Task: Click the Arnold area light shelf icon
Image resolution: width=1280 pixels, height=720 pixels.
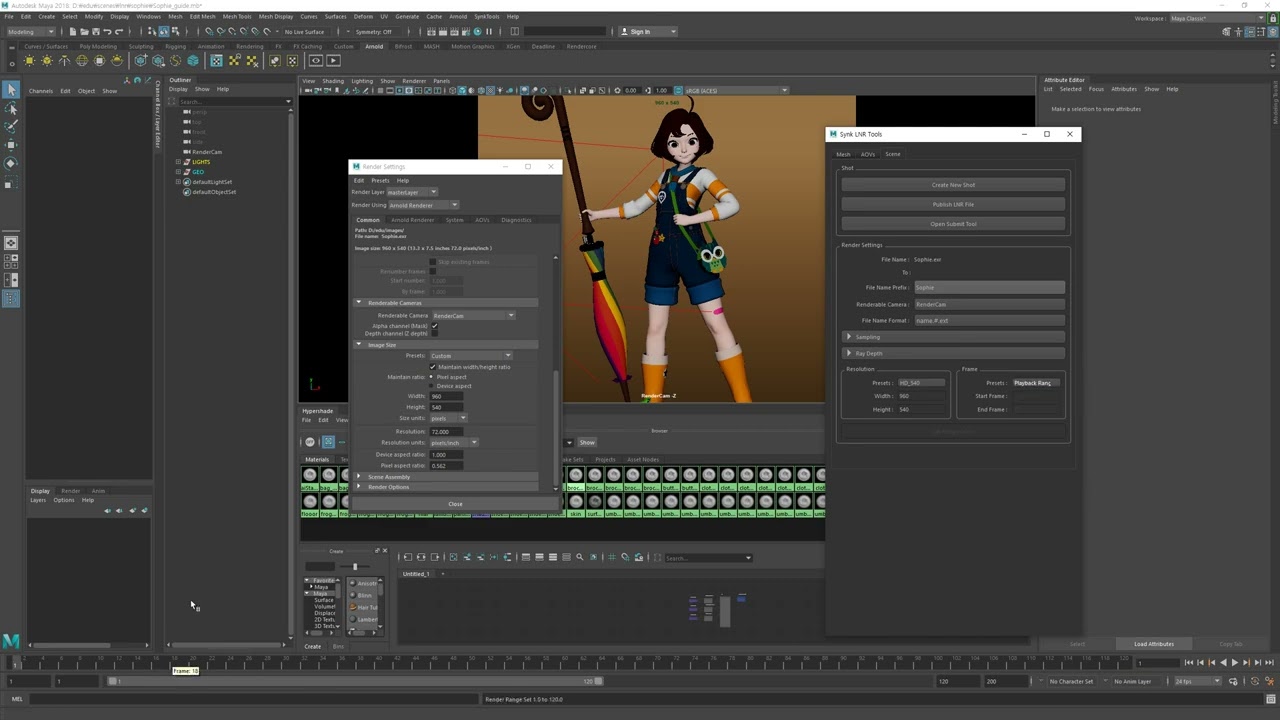Action: coord(30,61)
